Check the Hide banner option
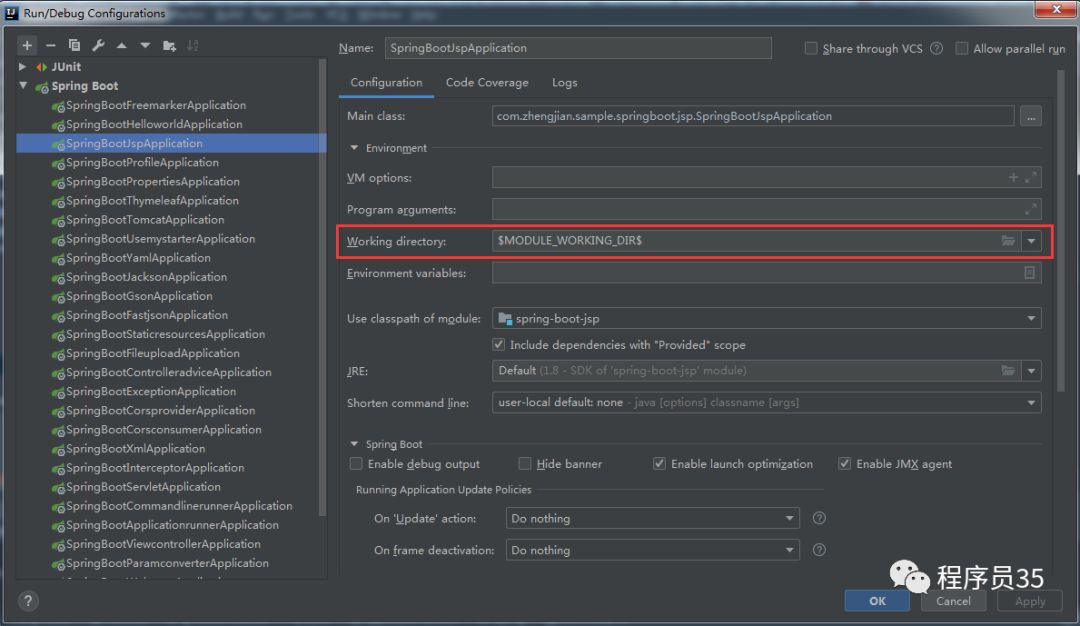Screen dimensions: 1080x626 point(525,463)
